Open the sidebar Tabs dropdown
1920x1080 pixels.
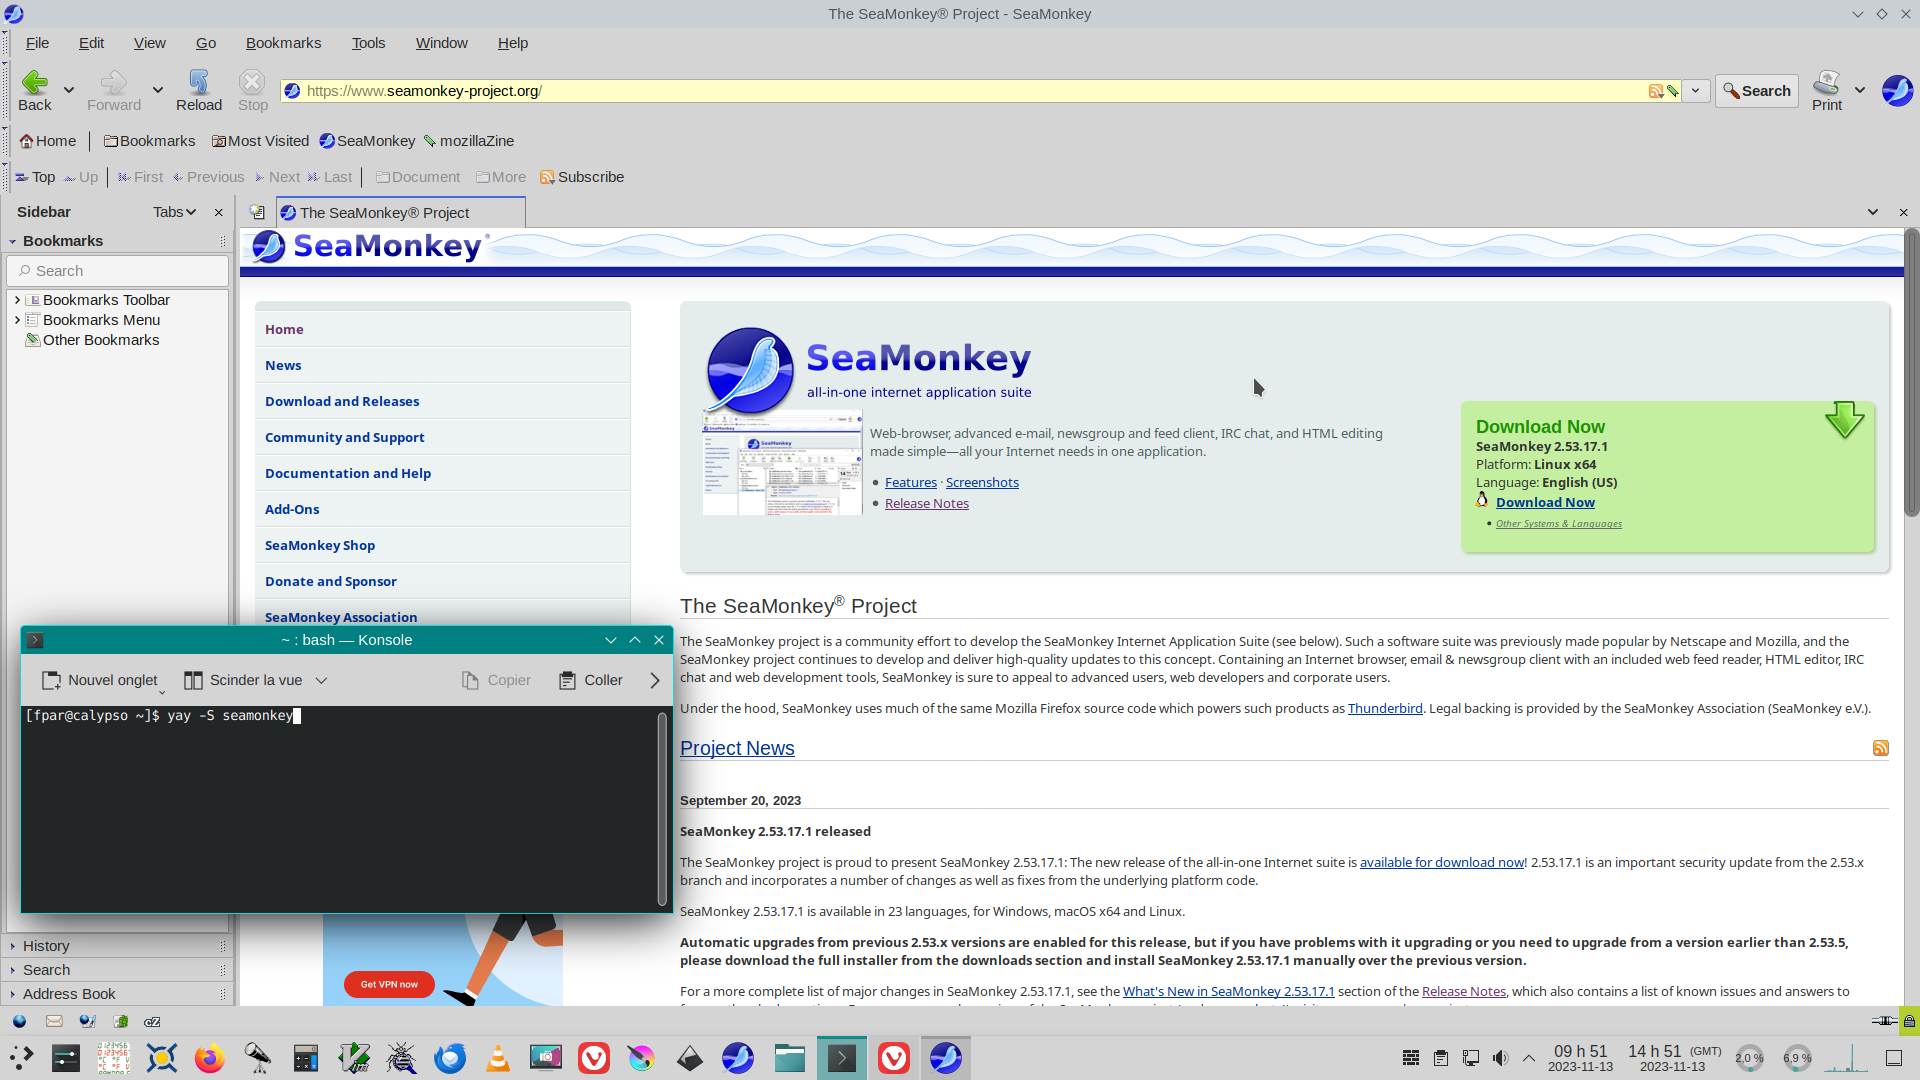[x=174, y=212]
